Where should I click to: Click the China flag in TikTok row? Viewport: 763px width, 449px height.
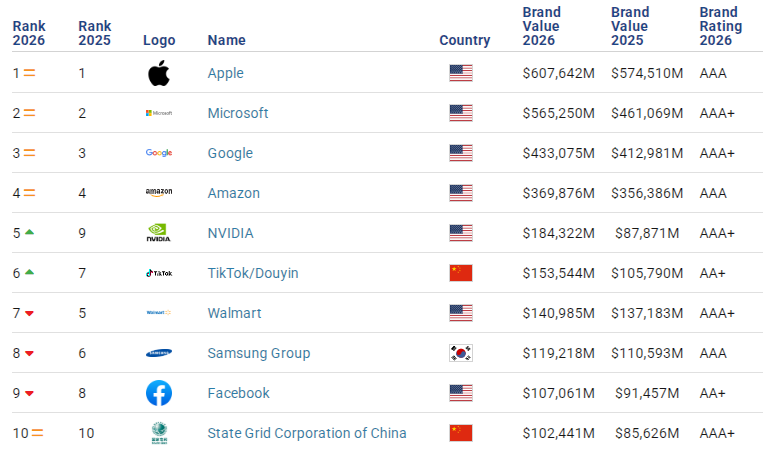click(460, 273)
